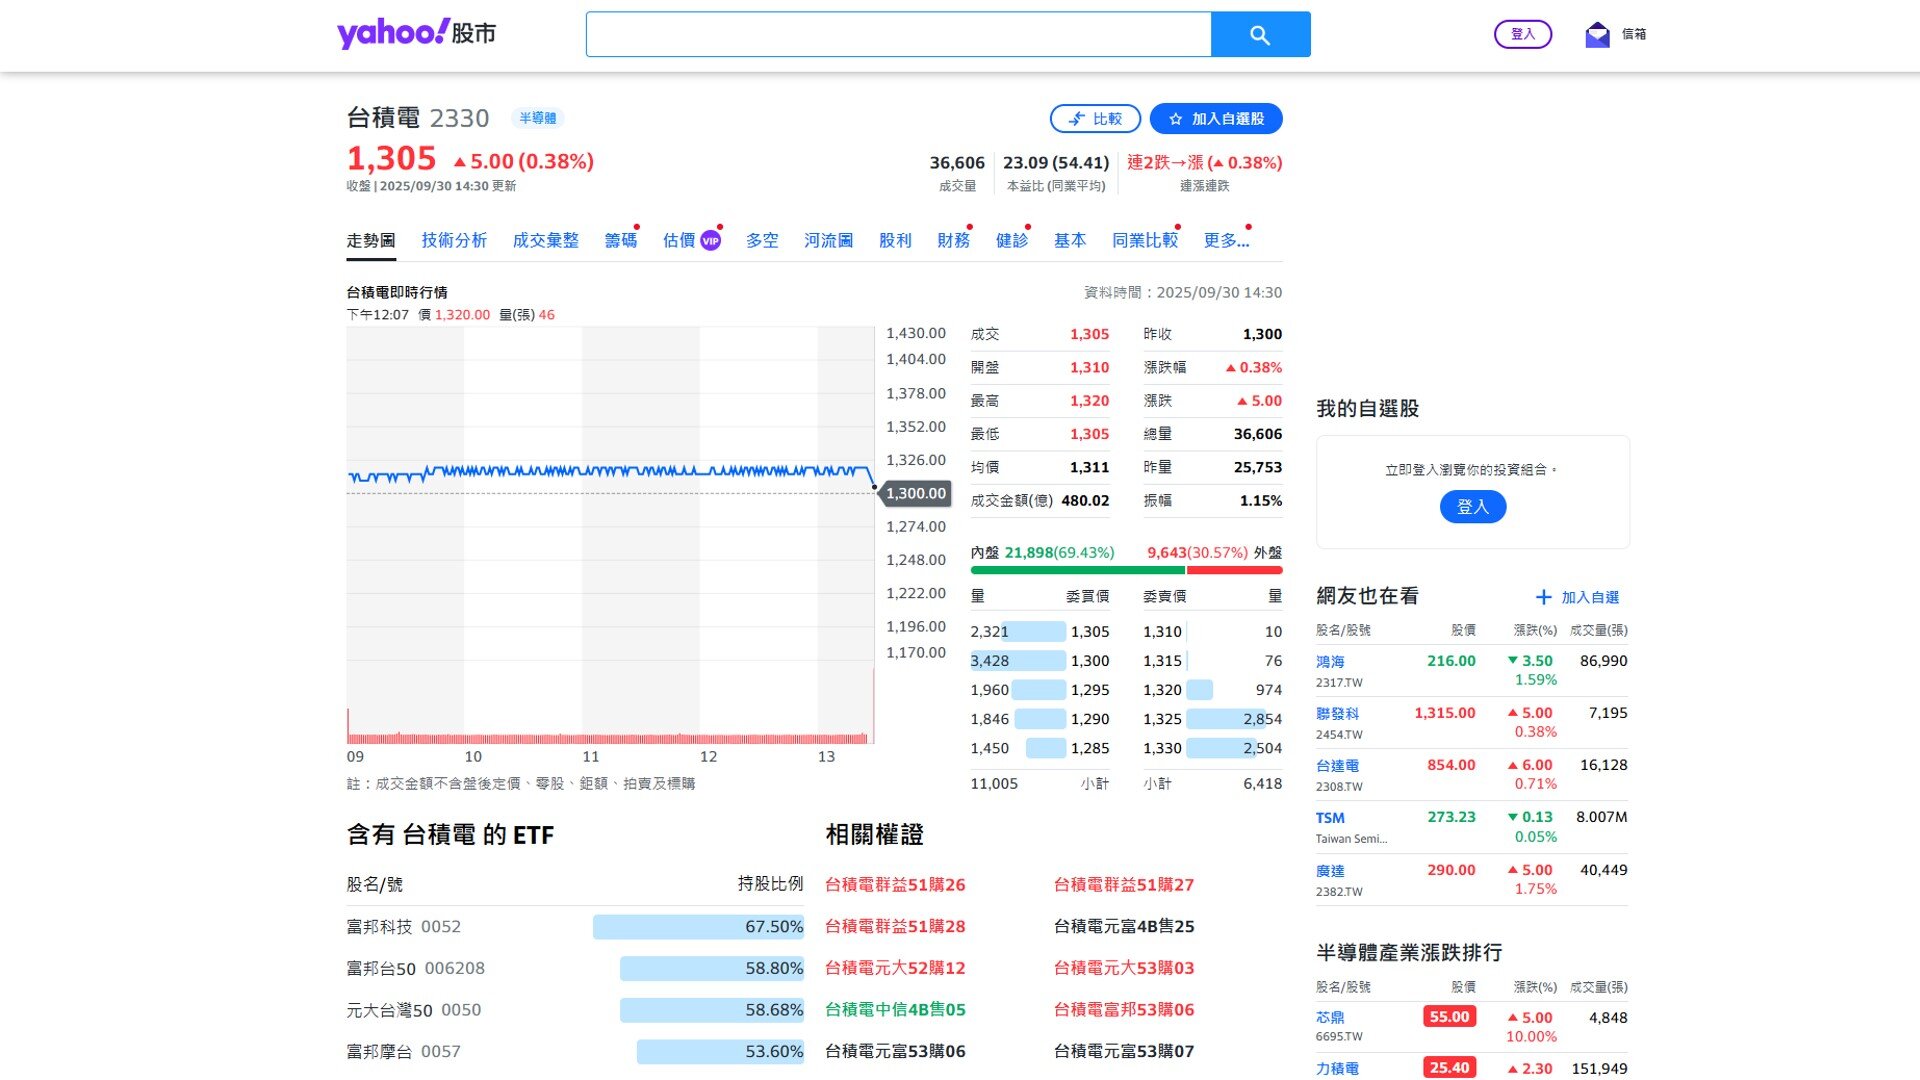The width and height of the screenshot is (1920, 1080).
Task: Click the compare icon in 比較 button
Action: (1077, 119)
